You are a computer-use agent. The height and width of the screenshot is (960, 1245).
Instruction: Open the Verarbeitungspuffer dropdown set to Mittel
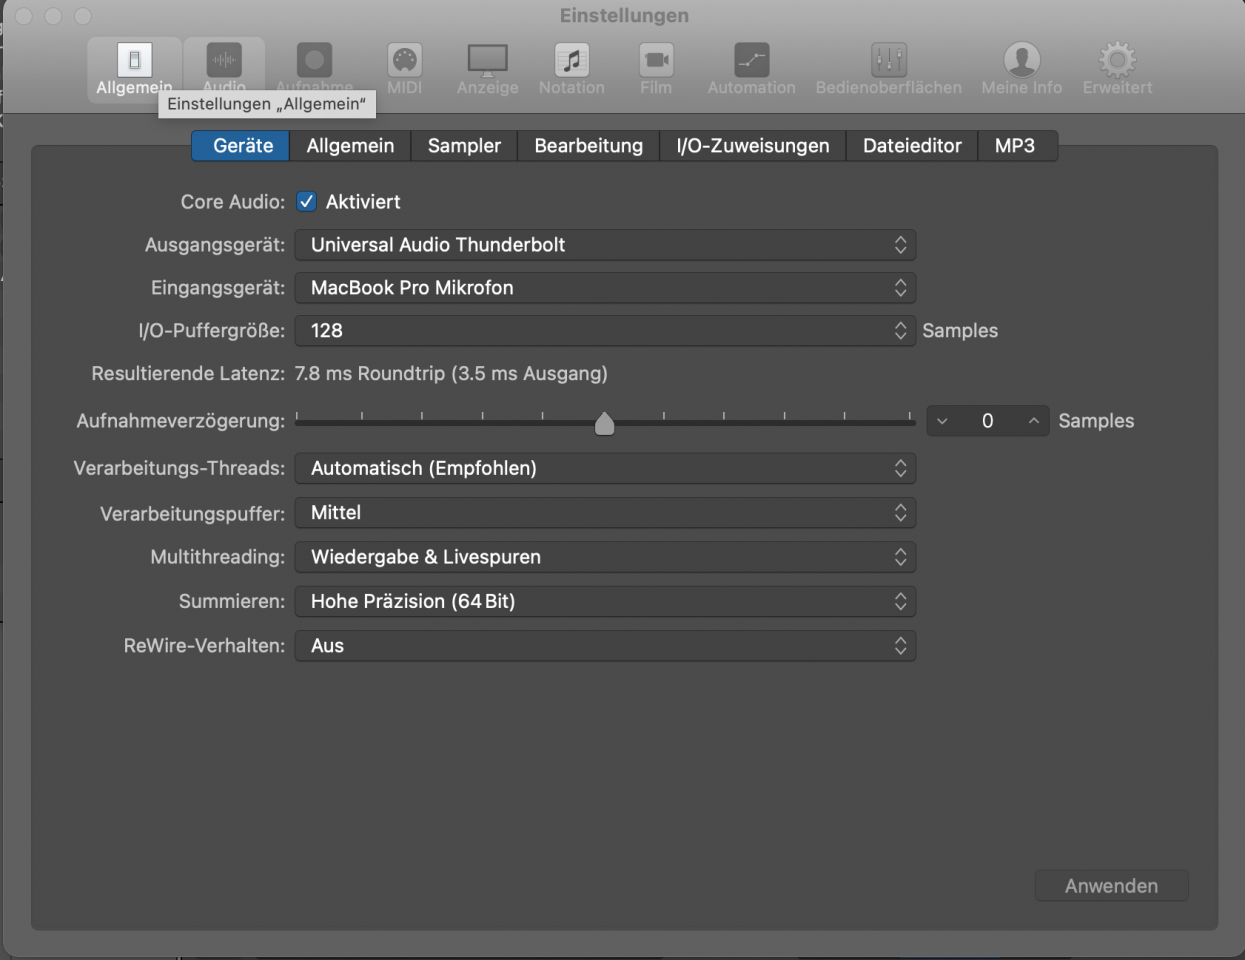(x=605, y=513)
